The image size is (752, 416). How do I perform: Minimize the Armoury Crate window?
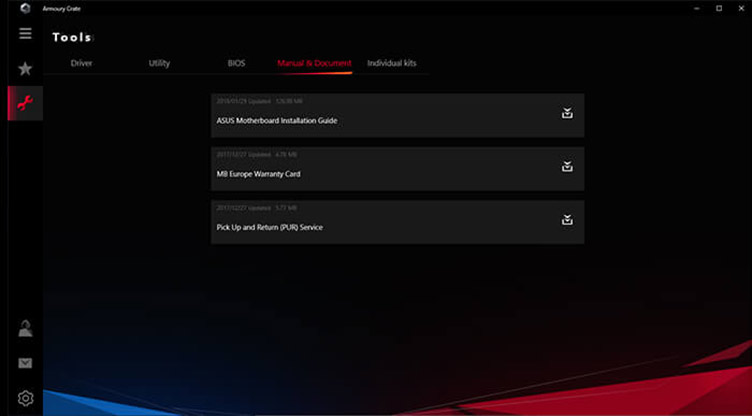(x=696, y=8)
